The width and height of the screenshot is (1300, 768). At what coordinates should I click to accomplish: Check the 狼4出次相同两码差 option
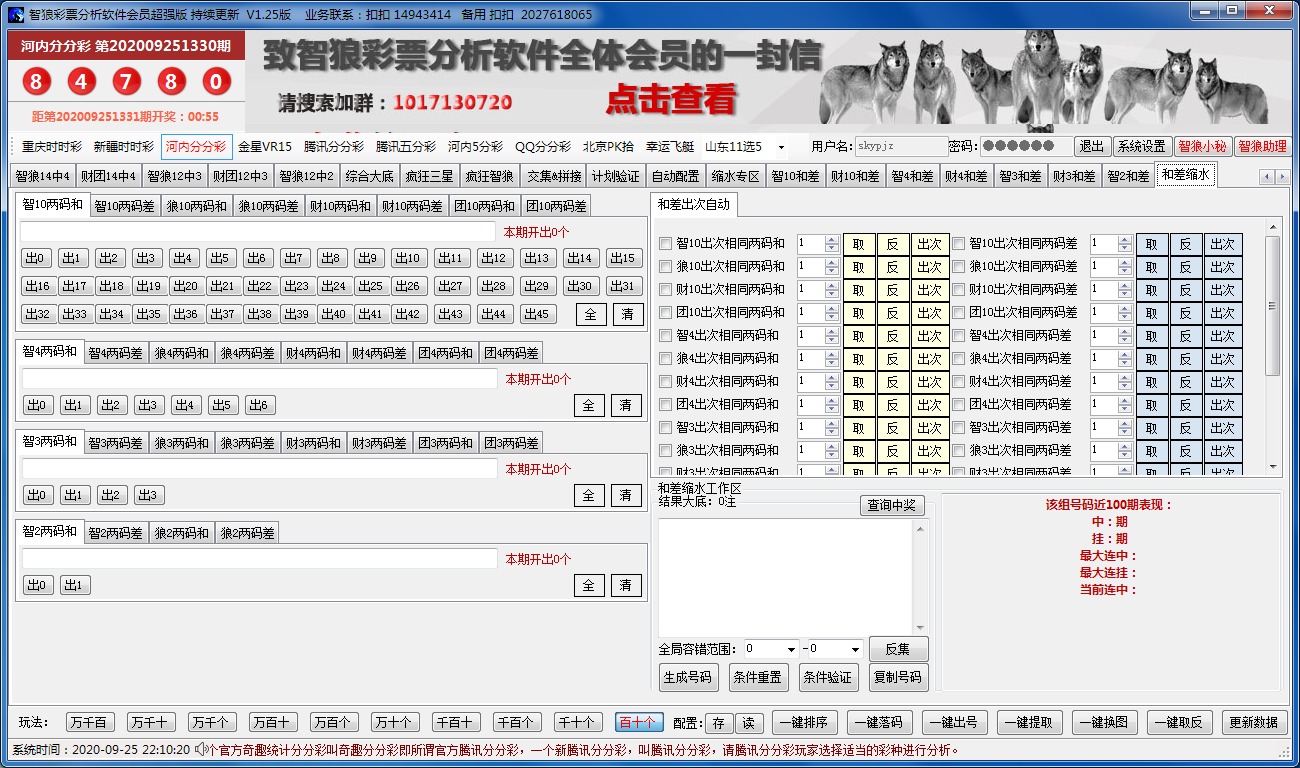pos(958,358)
